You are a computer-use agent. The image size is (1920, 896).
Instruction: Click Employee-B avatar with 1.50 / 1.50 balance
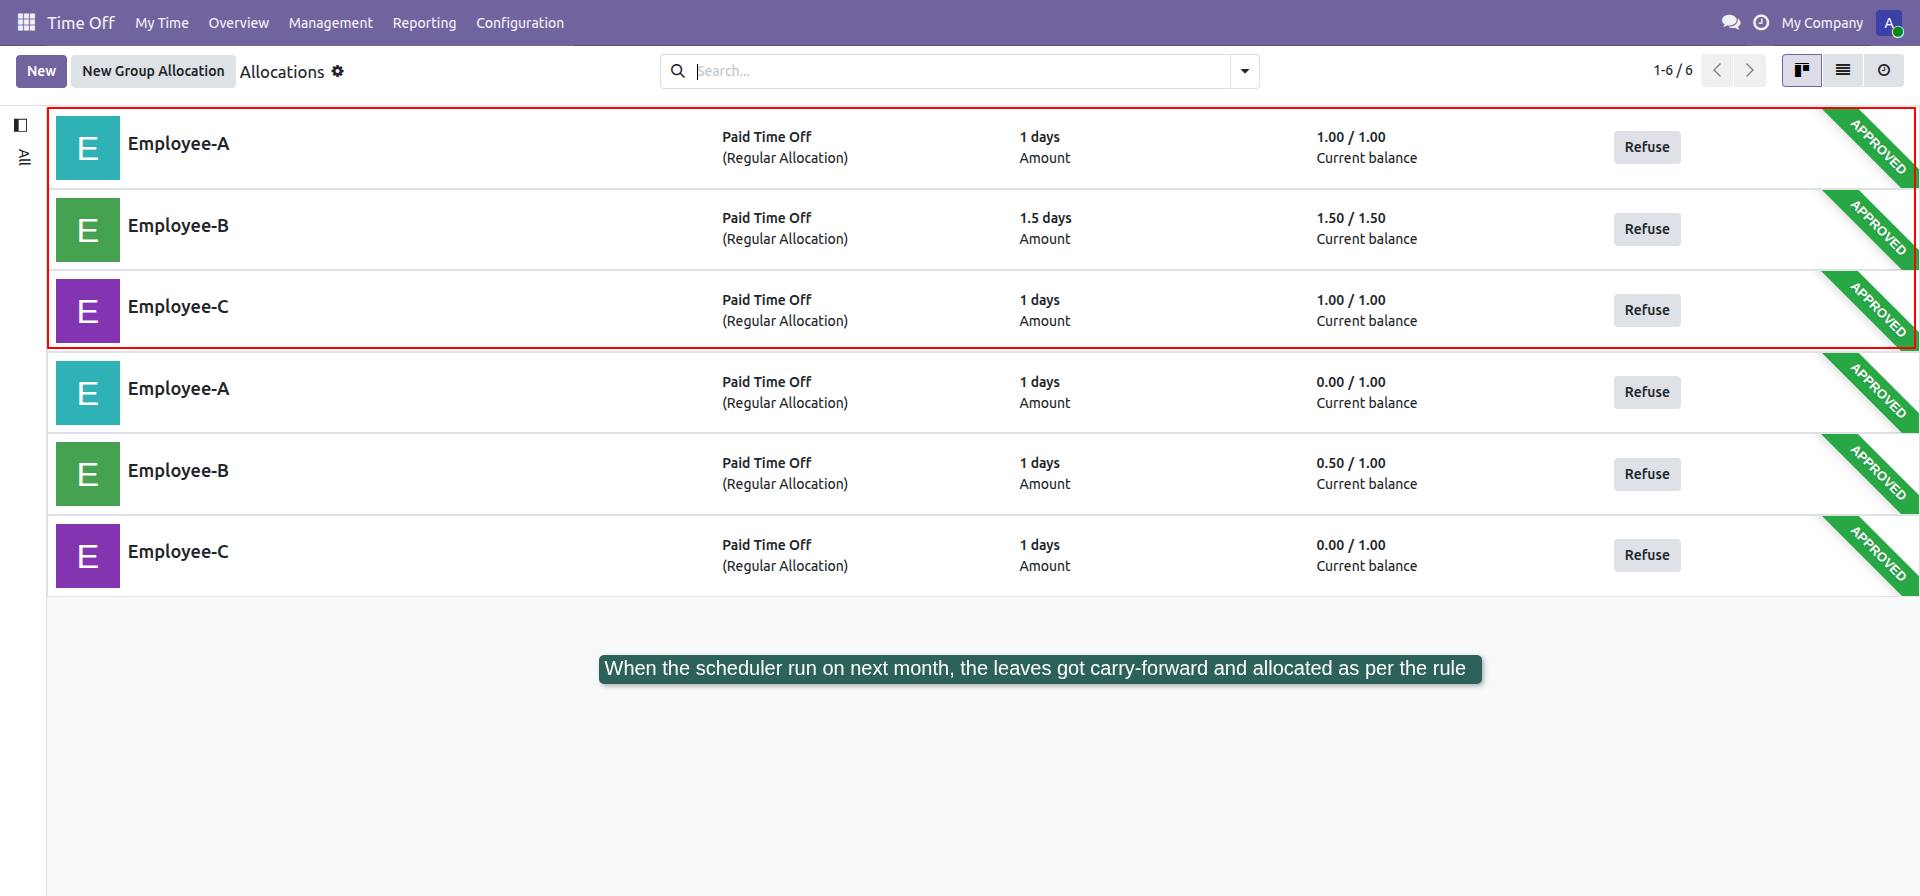click(88, 230)
